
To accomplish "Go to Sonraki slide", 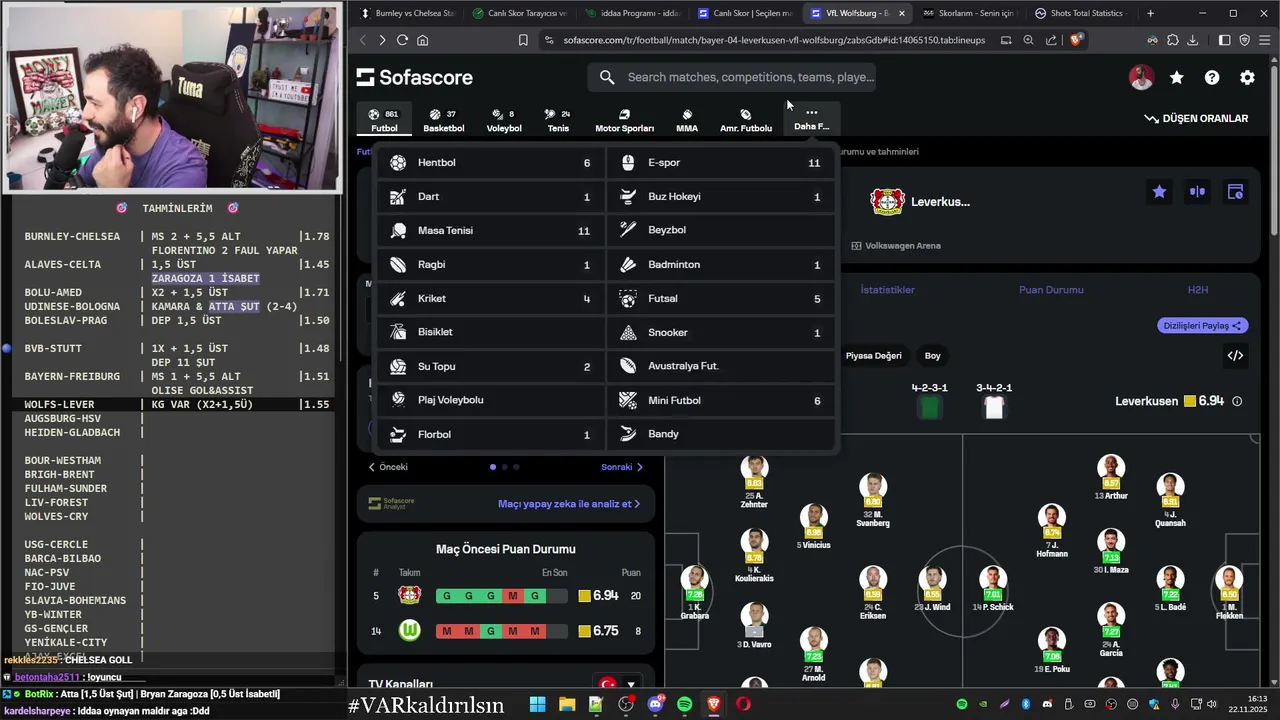I will [622, 467].
